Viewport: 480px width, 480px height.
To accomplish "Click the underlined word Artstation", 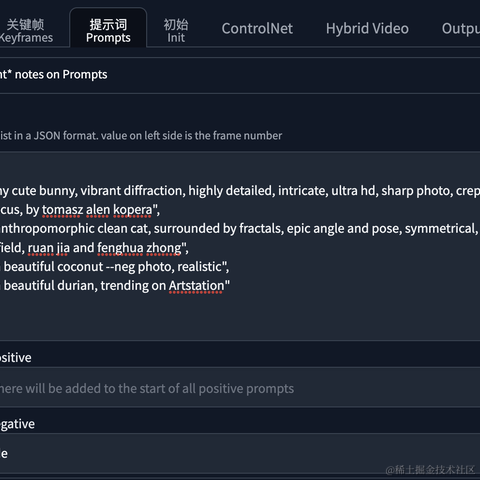I will pyautogui.click(x=196, y=286).
